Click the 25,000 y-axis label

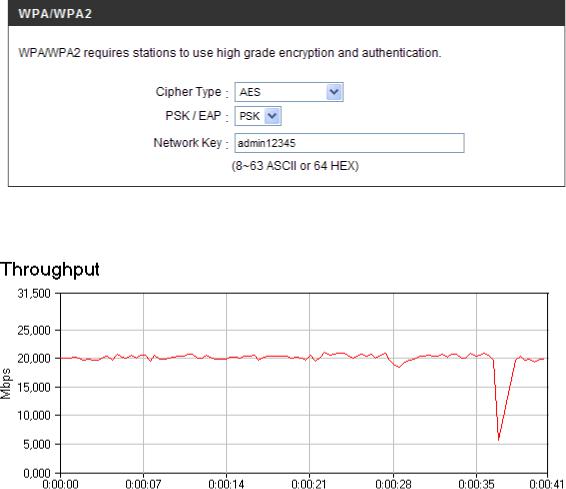coord(34,330)
